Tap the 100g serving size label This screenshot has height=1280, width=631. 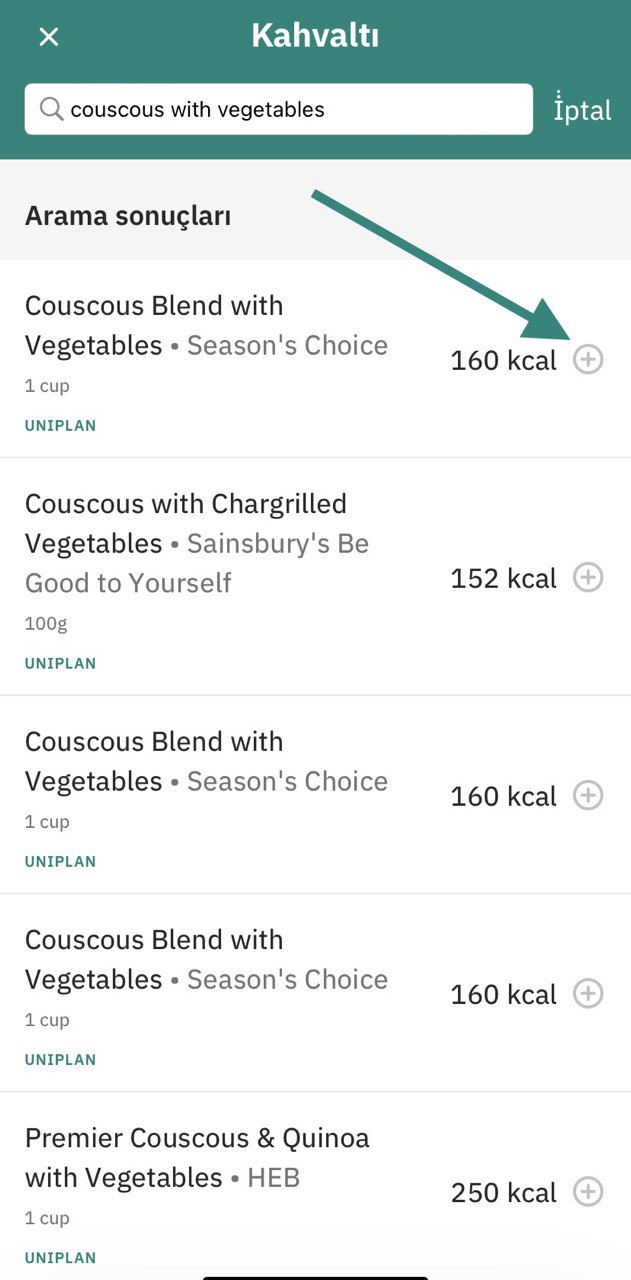[46, 624]
